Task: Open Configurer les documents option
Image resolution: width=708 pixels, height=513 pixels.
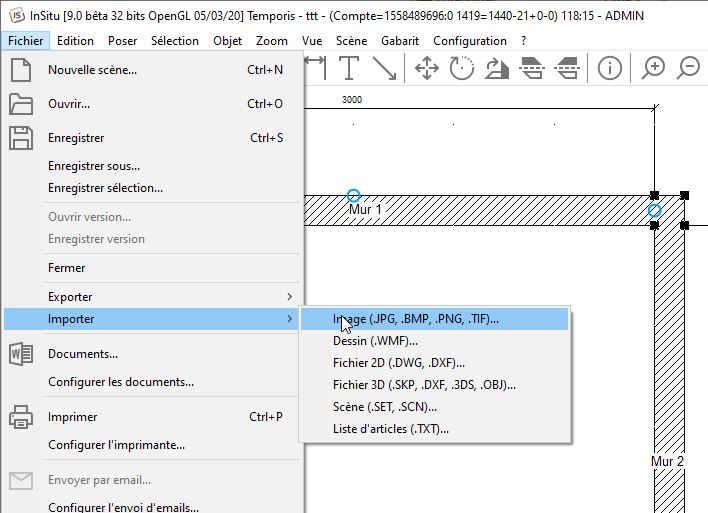Action: click(121, 382)
